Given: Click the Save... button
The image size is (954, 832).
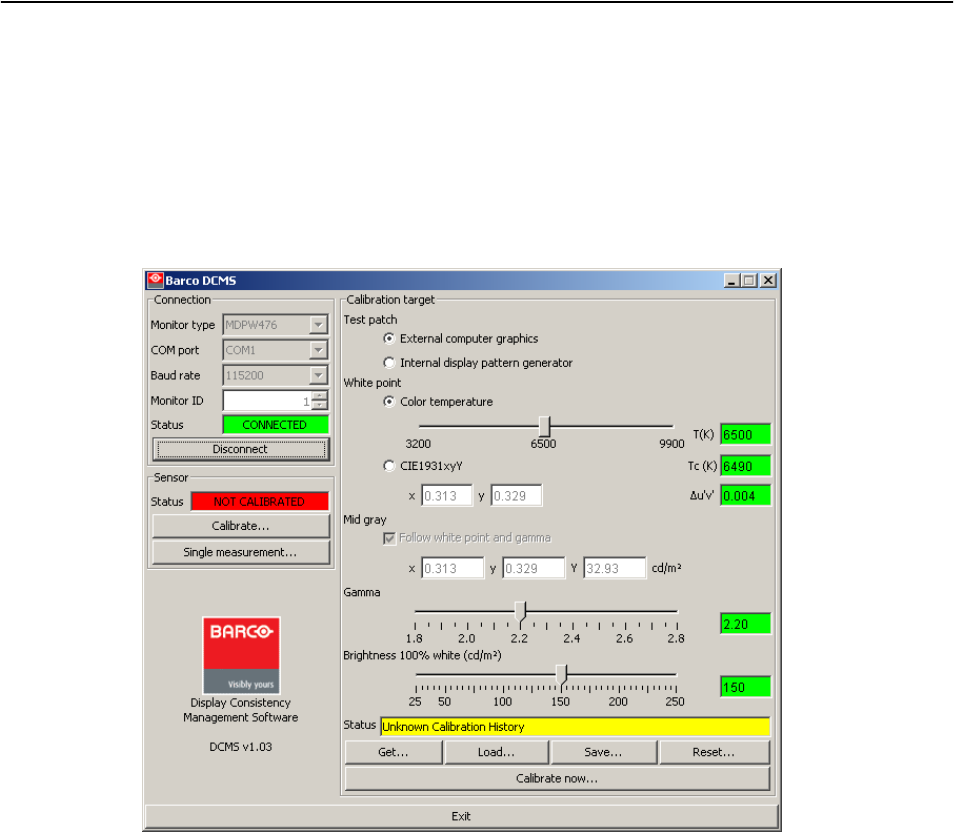Looking at the screenshot, I should pos(604,752).
